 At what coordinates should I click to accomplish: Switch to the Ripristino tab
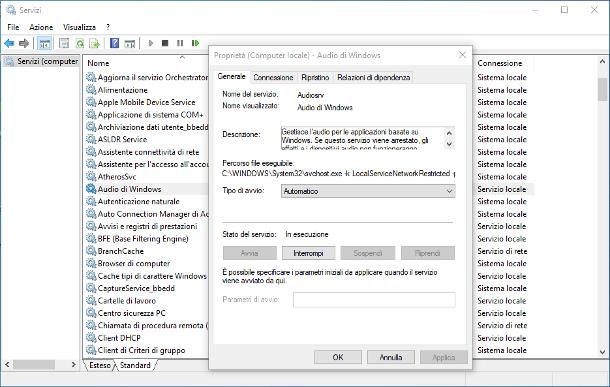[x=315, y=77]
